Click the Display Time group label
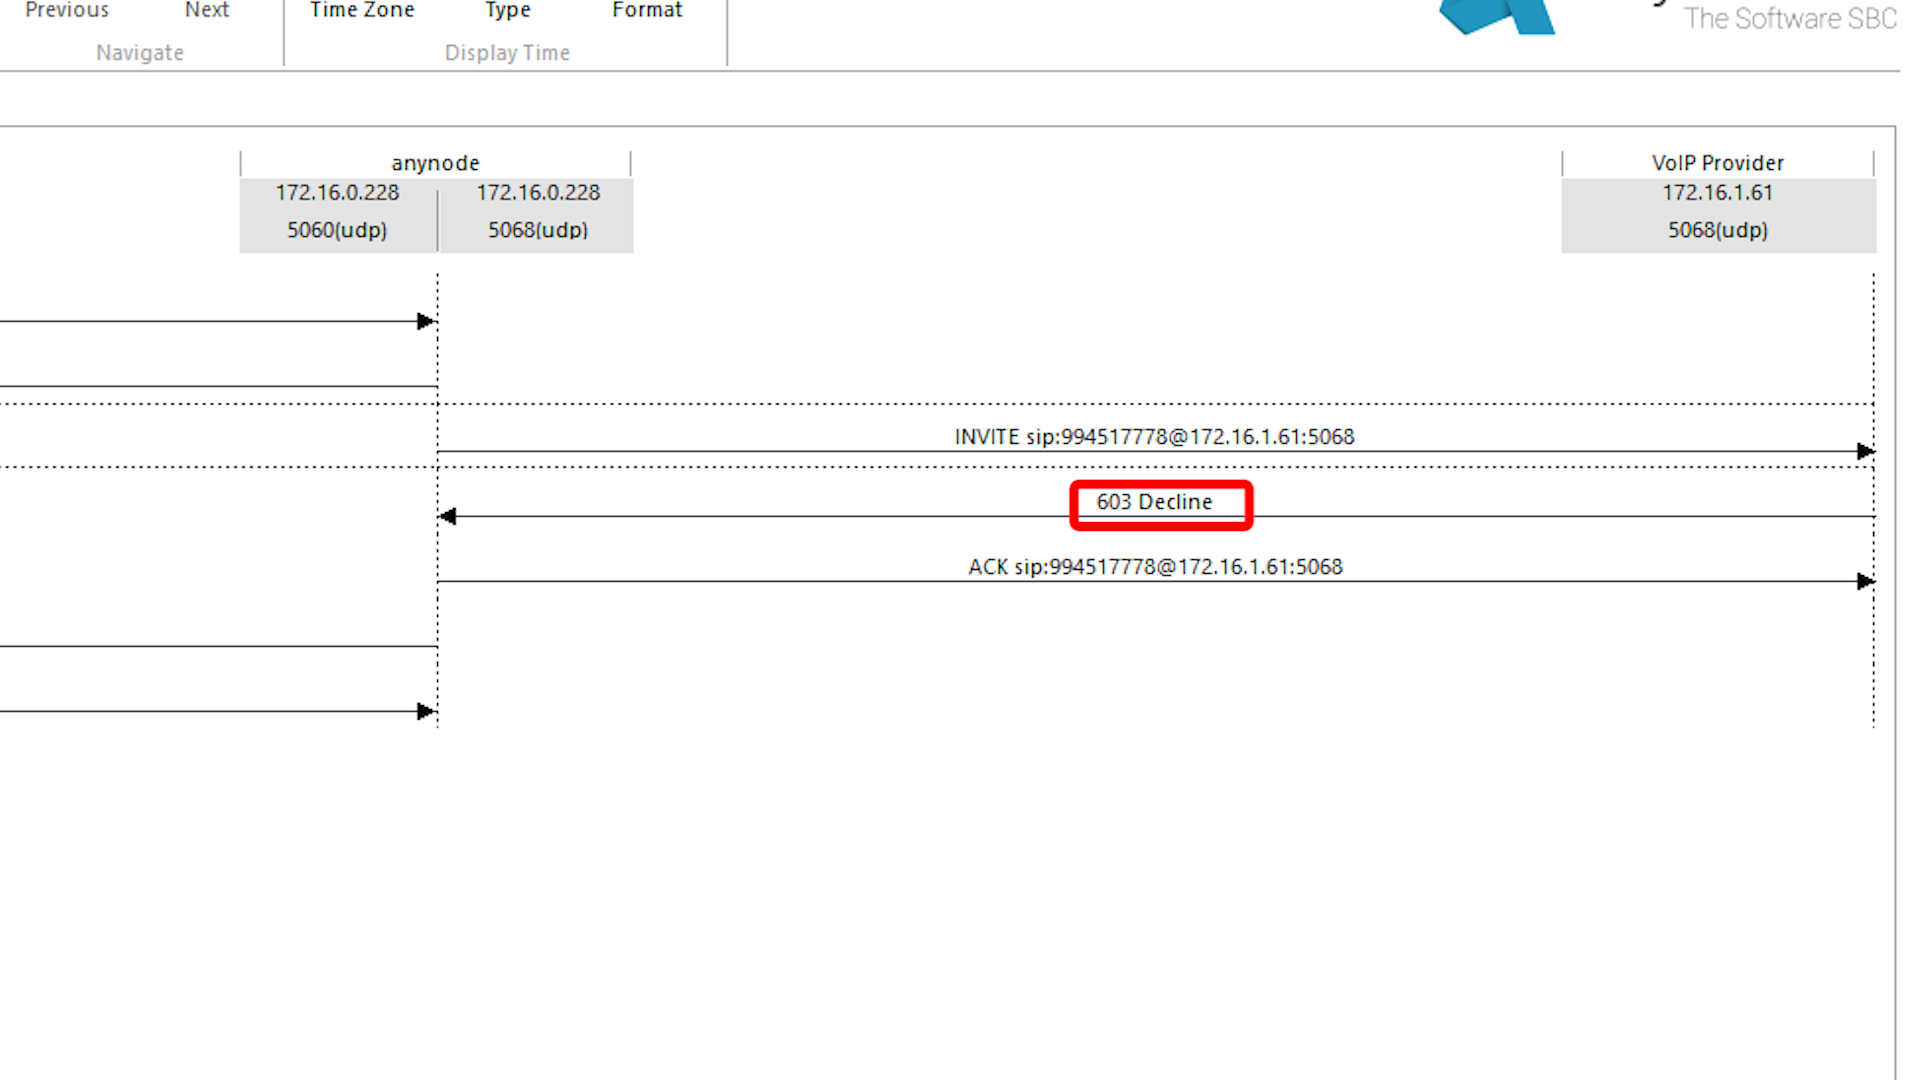This screenshot has width=1920, height=1080. tap(507, 53)
